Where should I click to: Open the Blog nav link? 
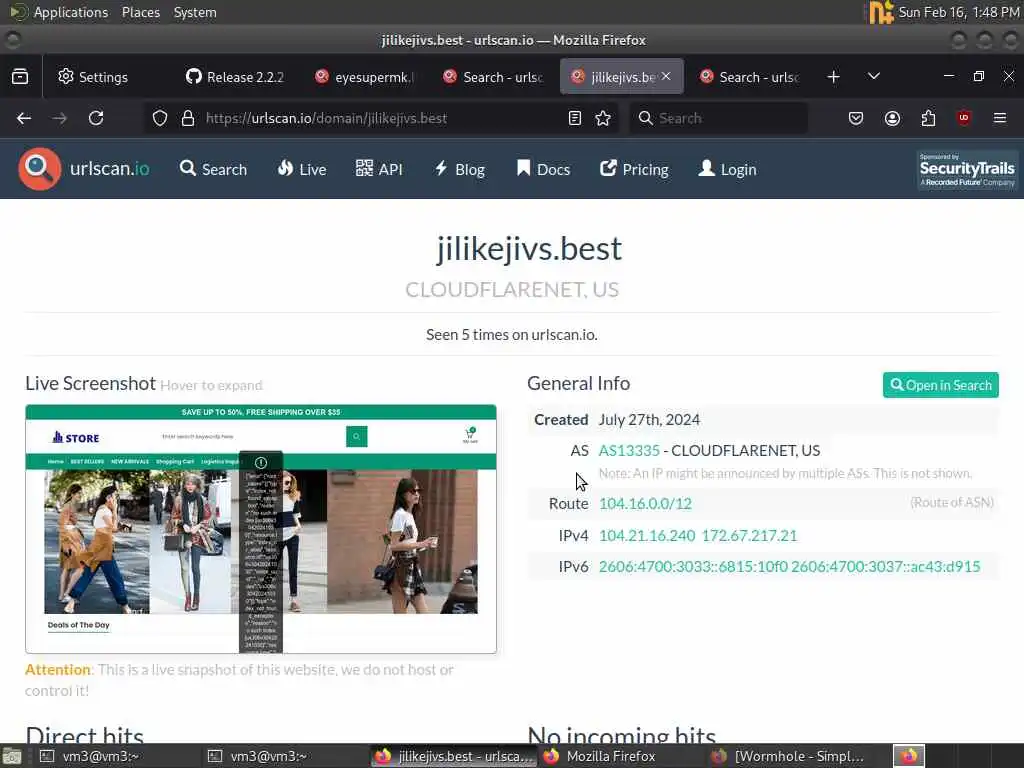[x=460, y=169]
